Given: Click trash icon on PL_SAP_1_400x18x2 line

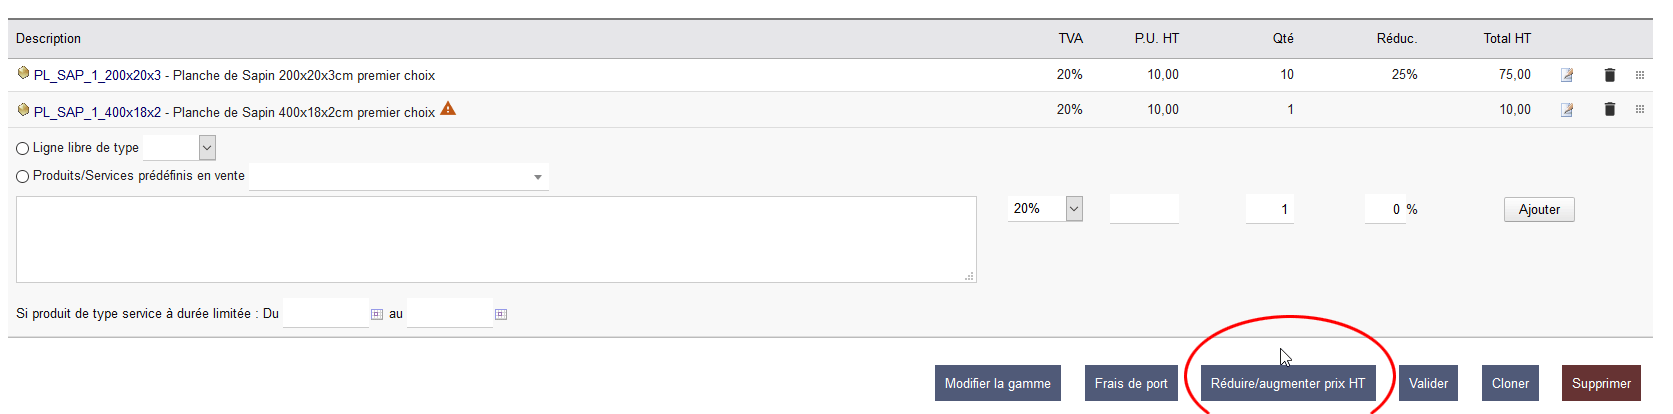Looking at the screenshot, I should (x=1609, y=110).
